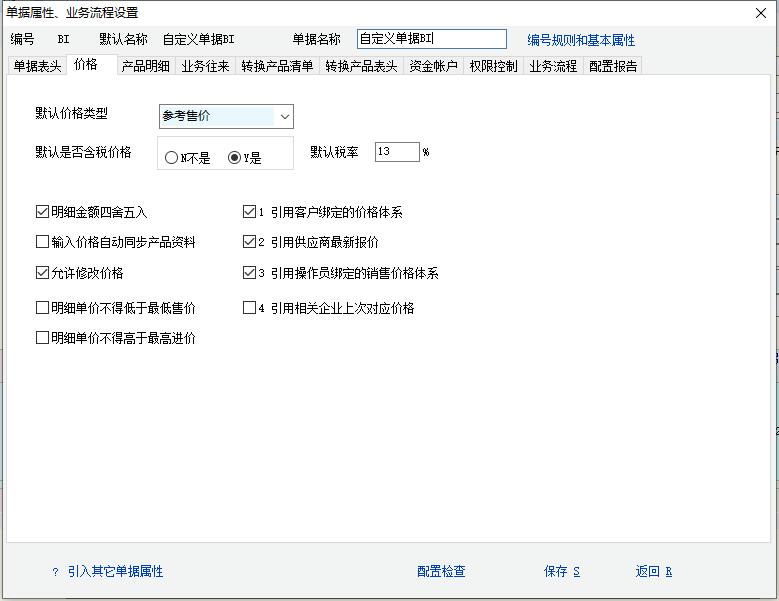The height and width of the screenshot is (601, 779).
Task: Toggle 允许修改价格 checkbox
Action: (x=42, y=273)
